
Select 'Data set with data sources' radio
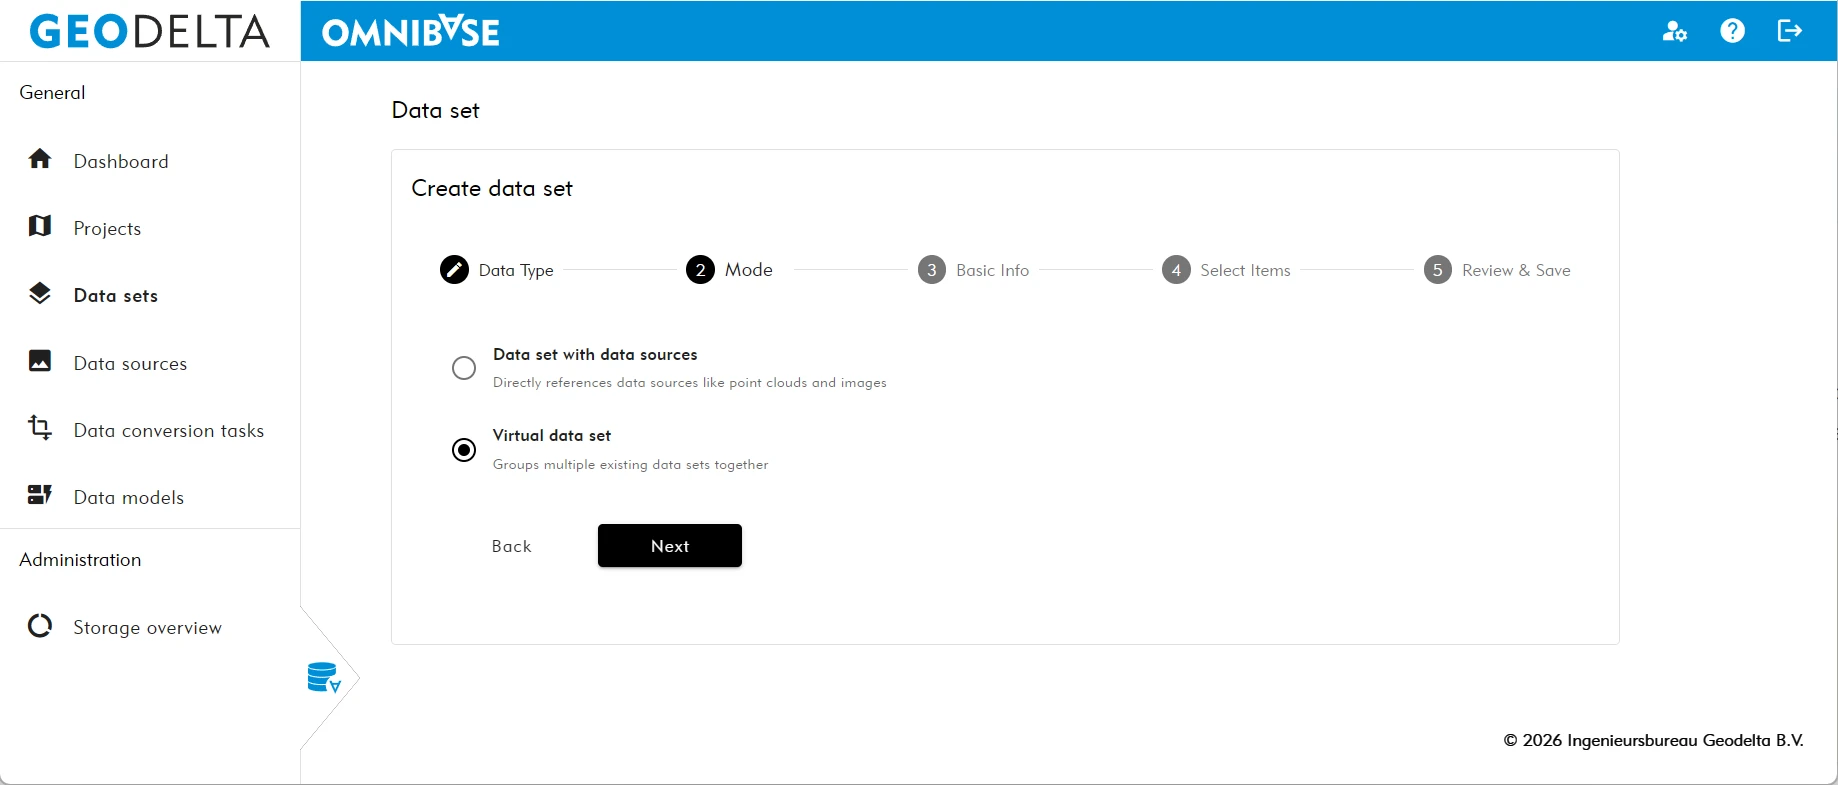(464, 368)
